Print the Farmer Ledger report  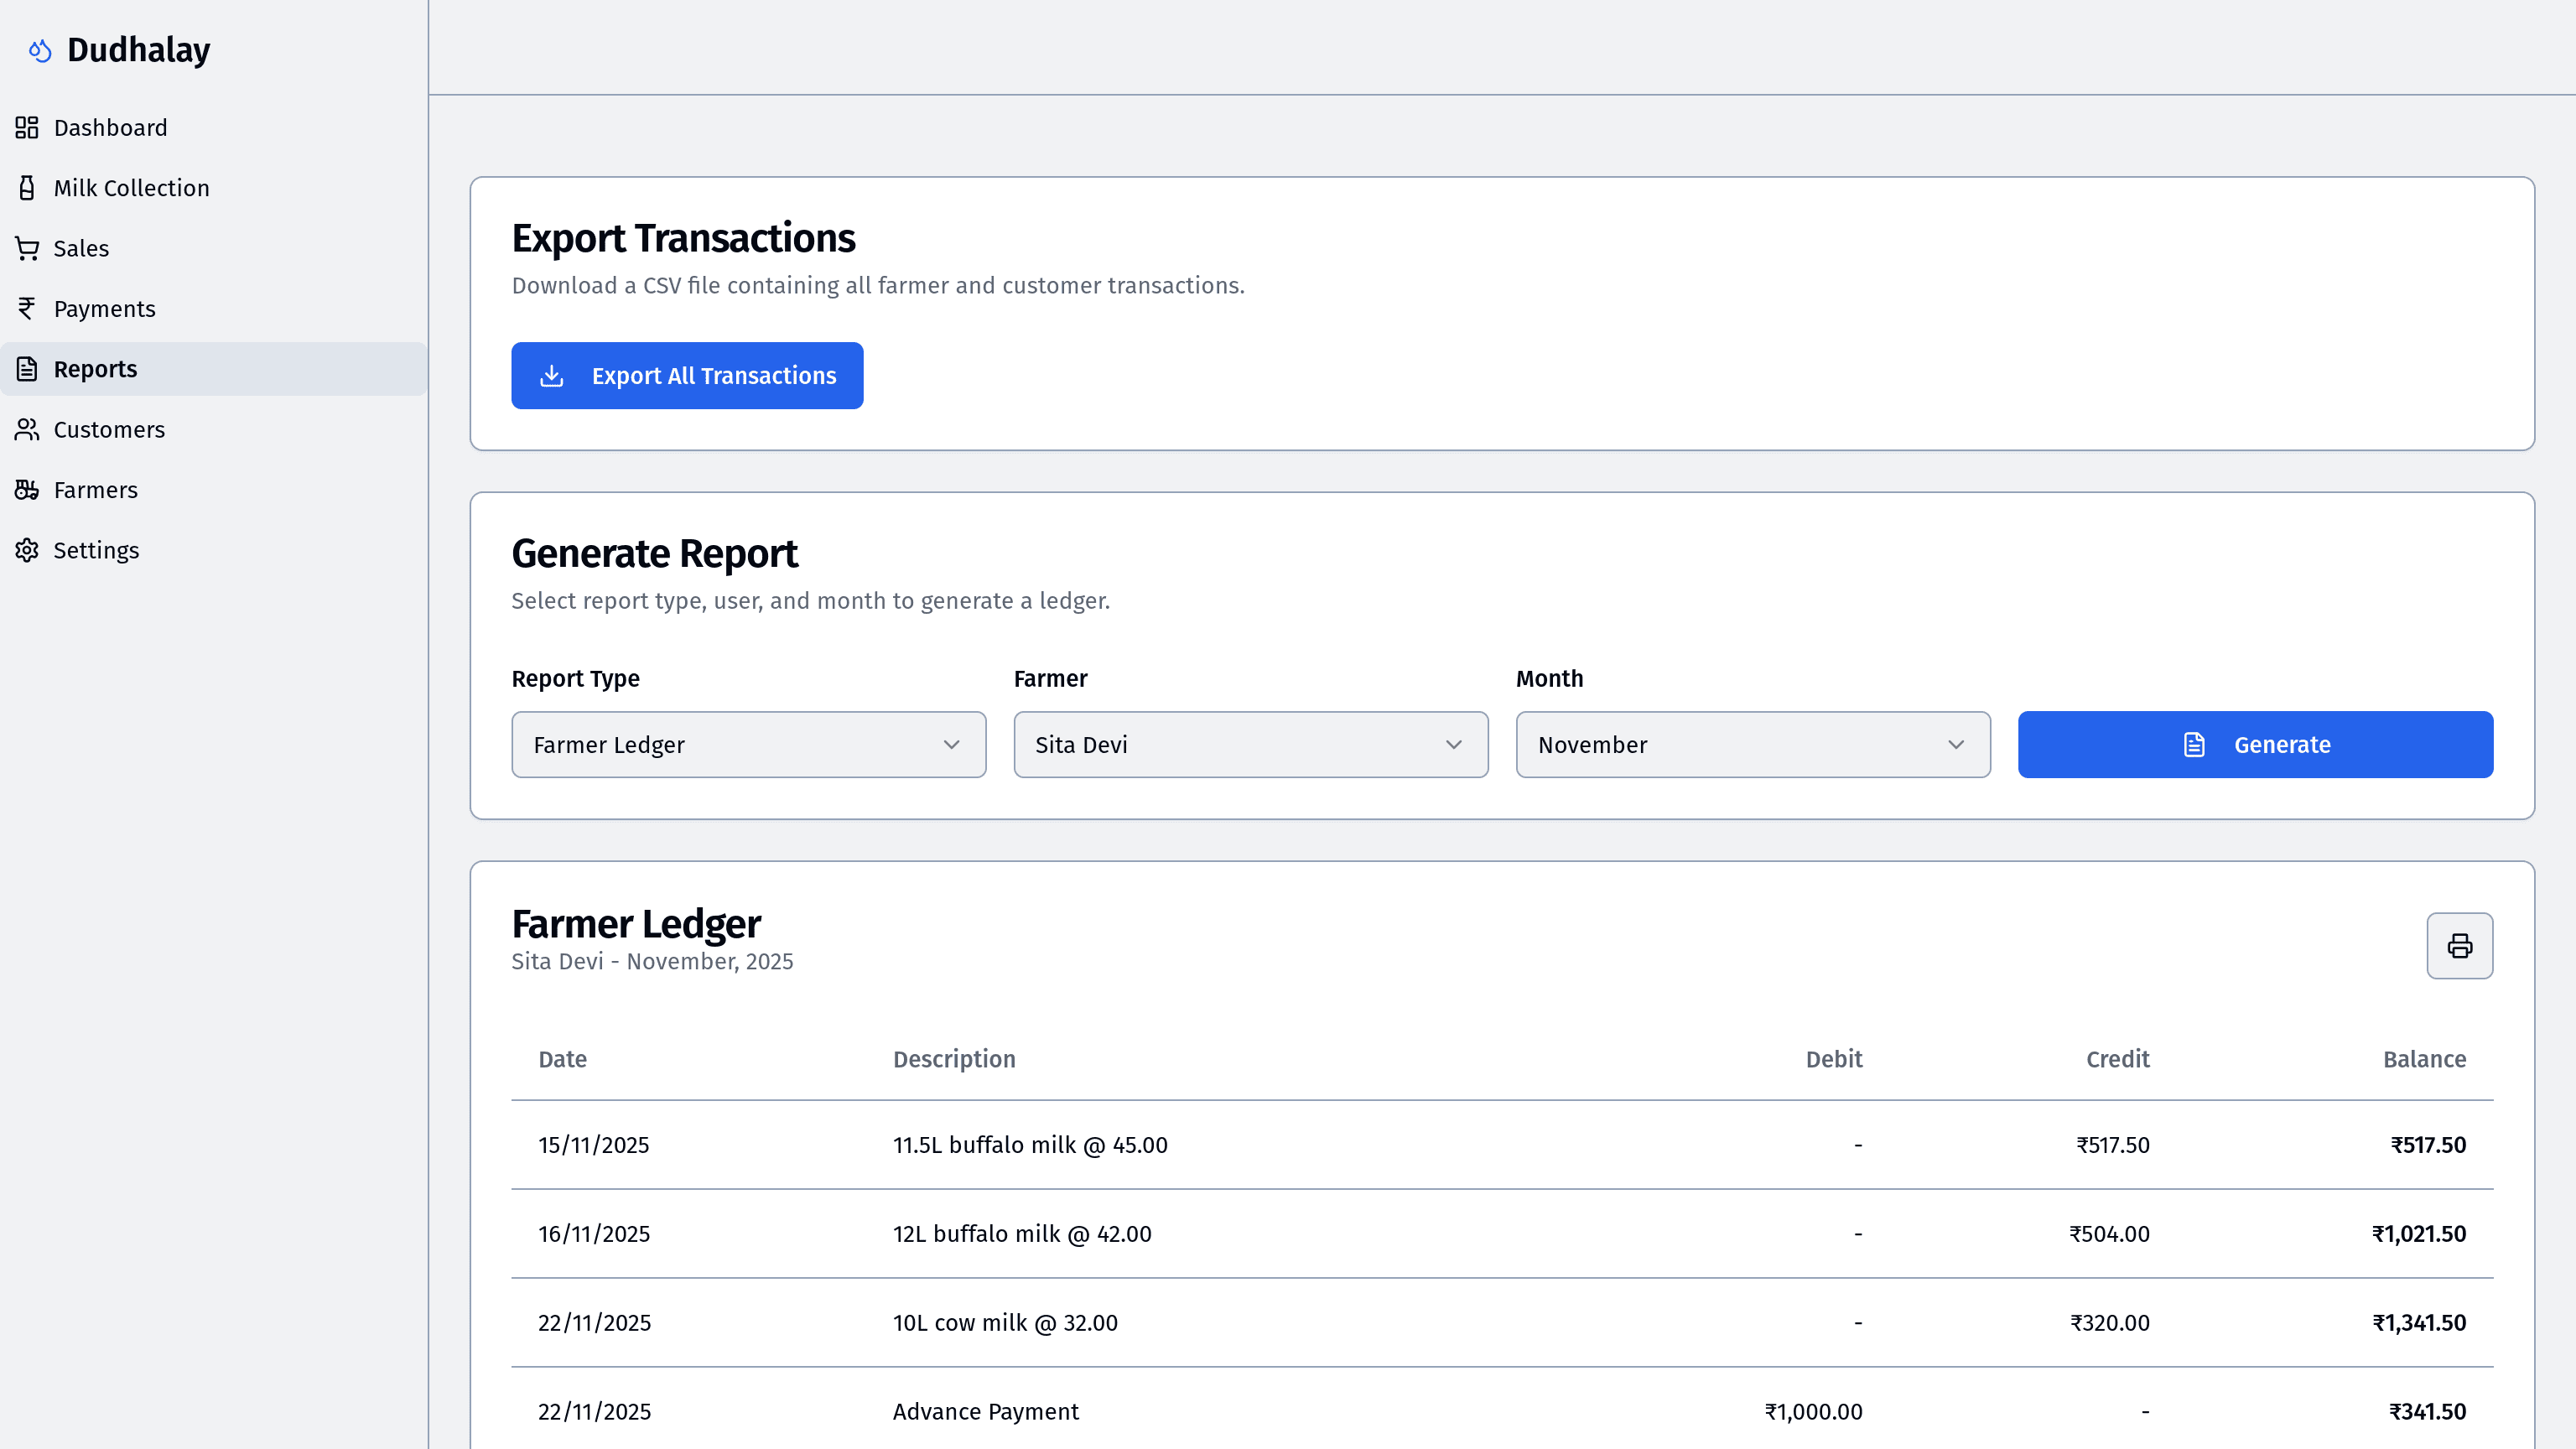click(2459, 946)
